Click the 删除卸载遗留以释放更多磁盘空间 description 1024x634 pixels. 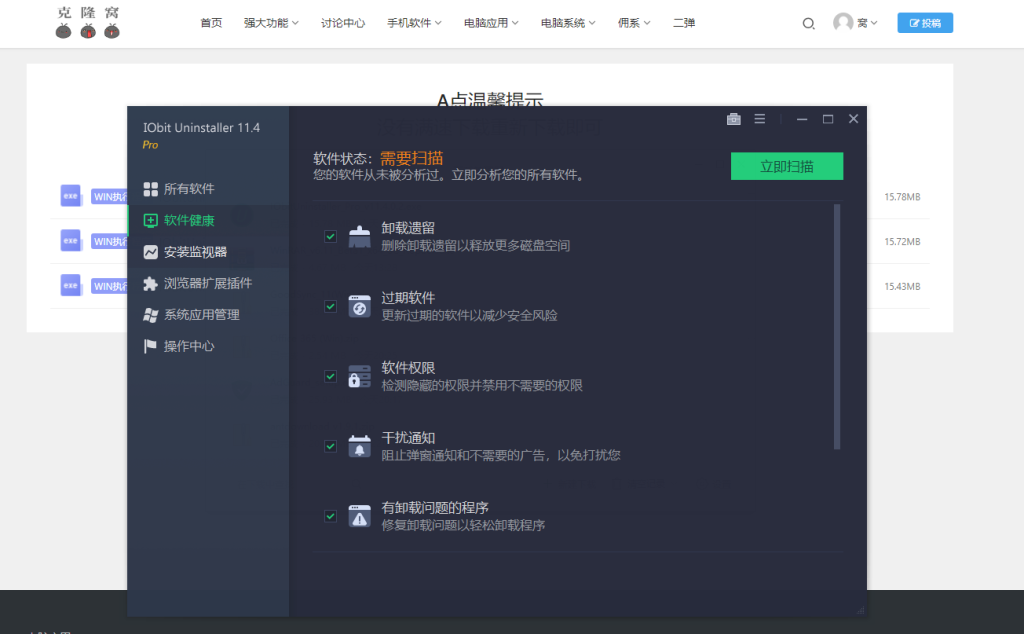(475, 246)
